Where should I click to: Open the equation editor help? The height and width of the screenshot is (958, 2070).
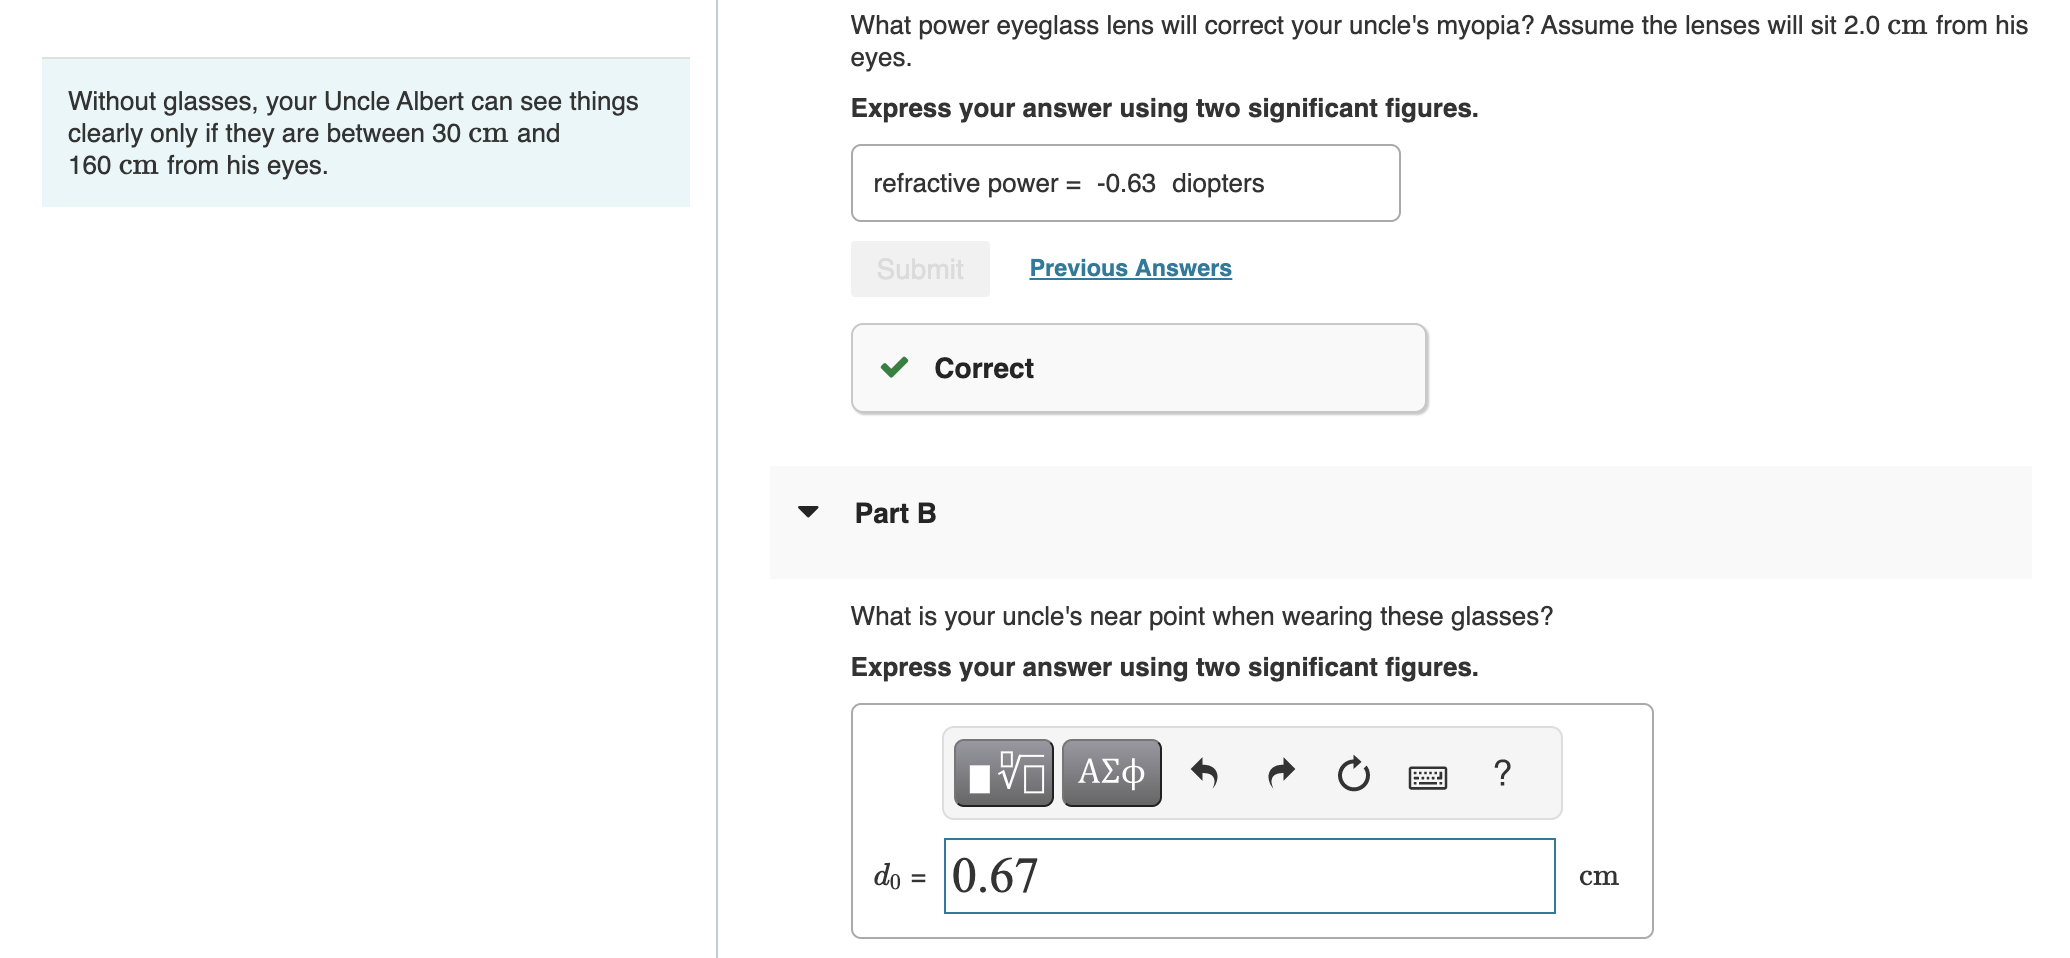(1502, 772)
